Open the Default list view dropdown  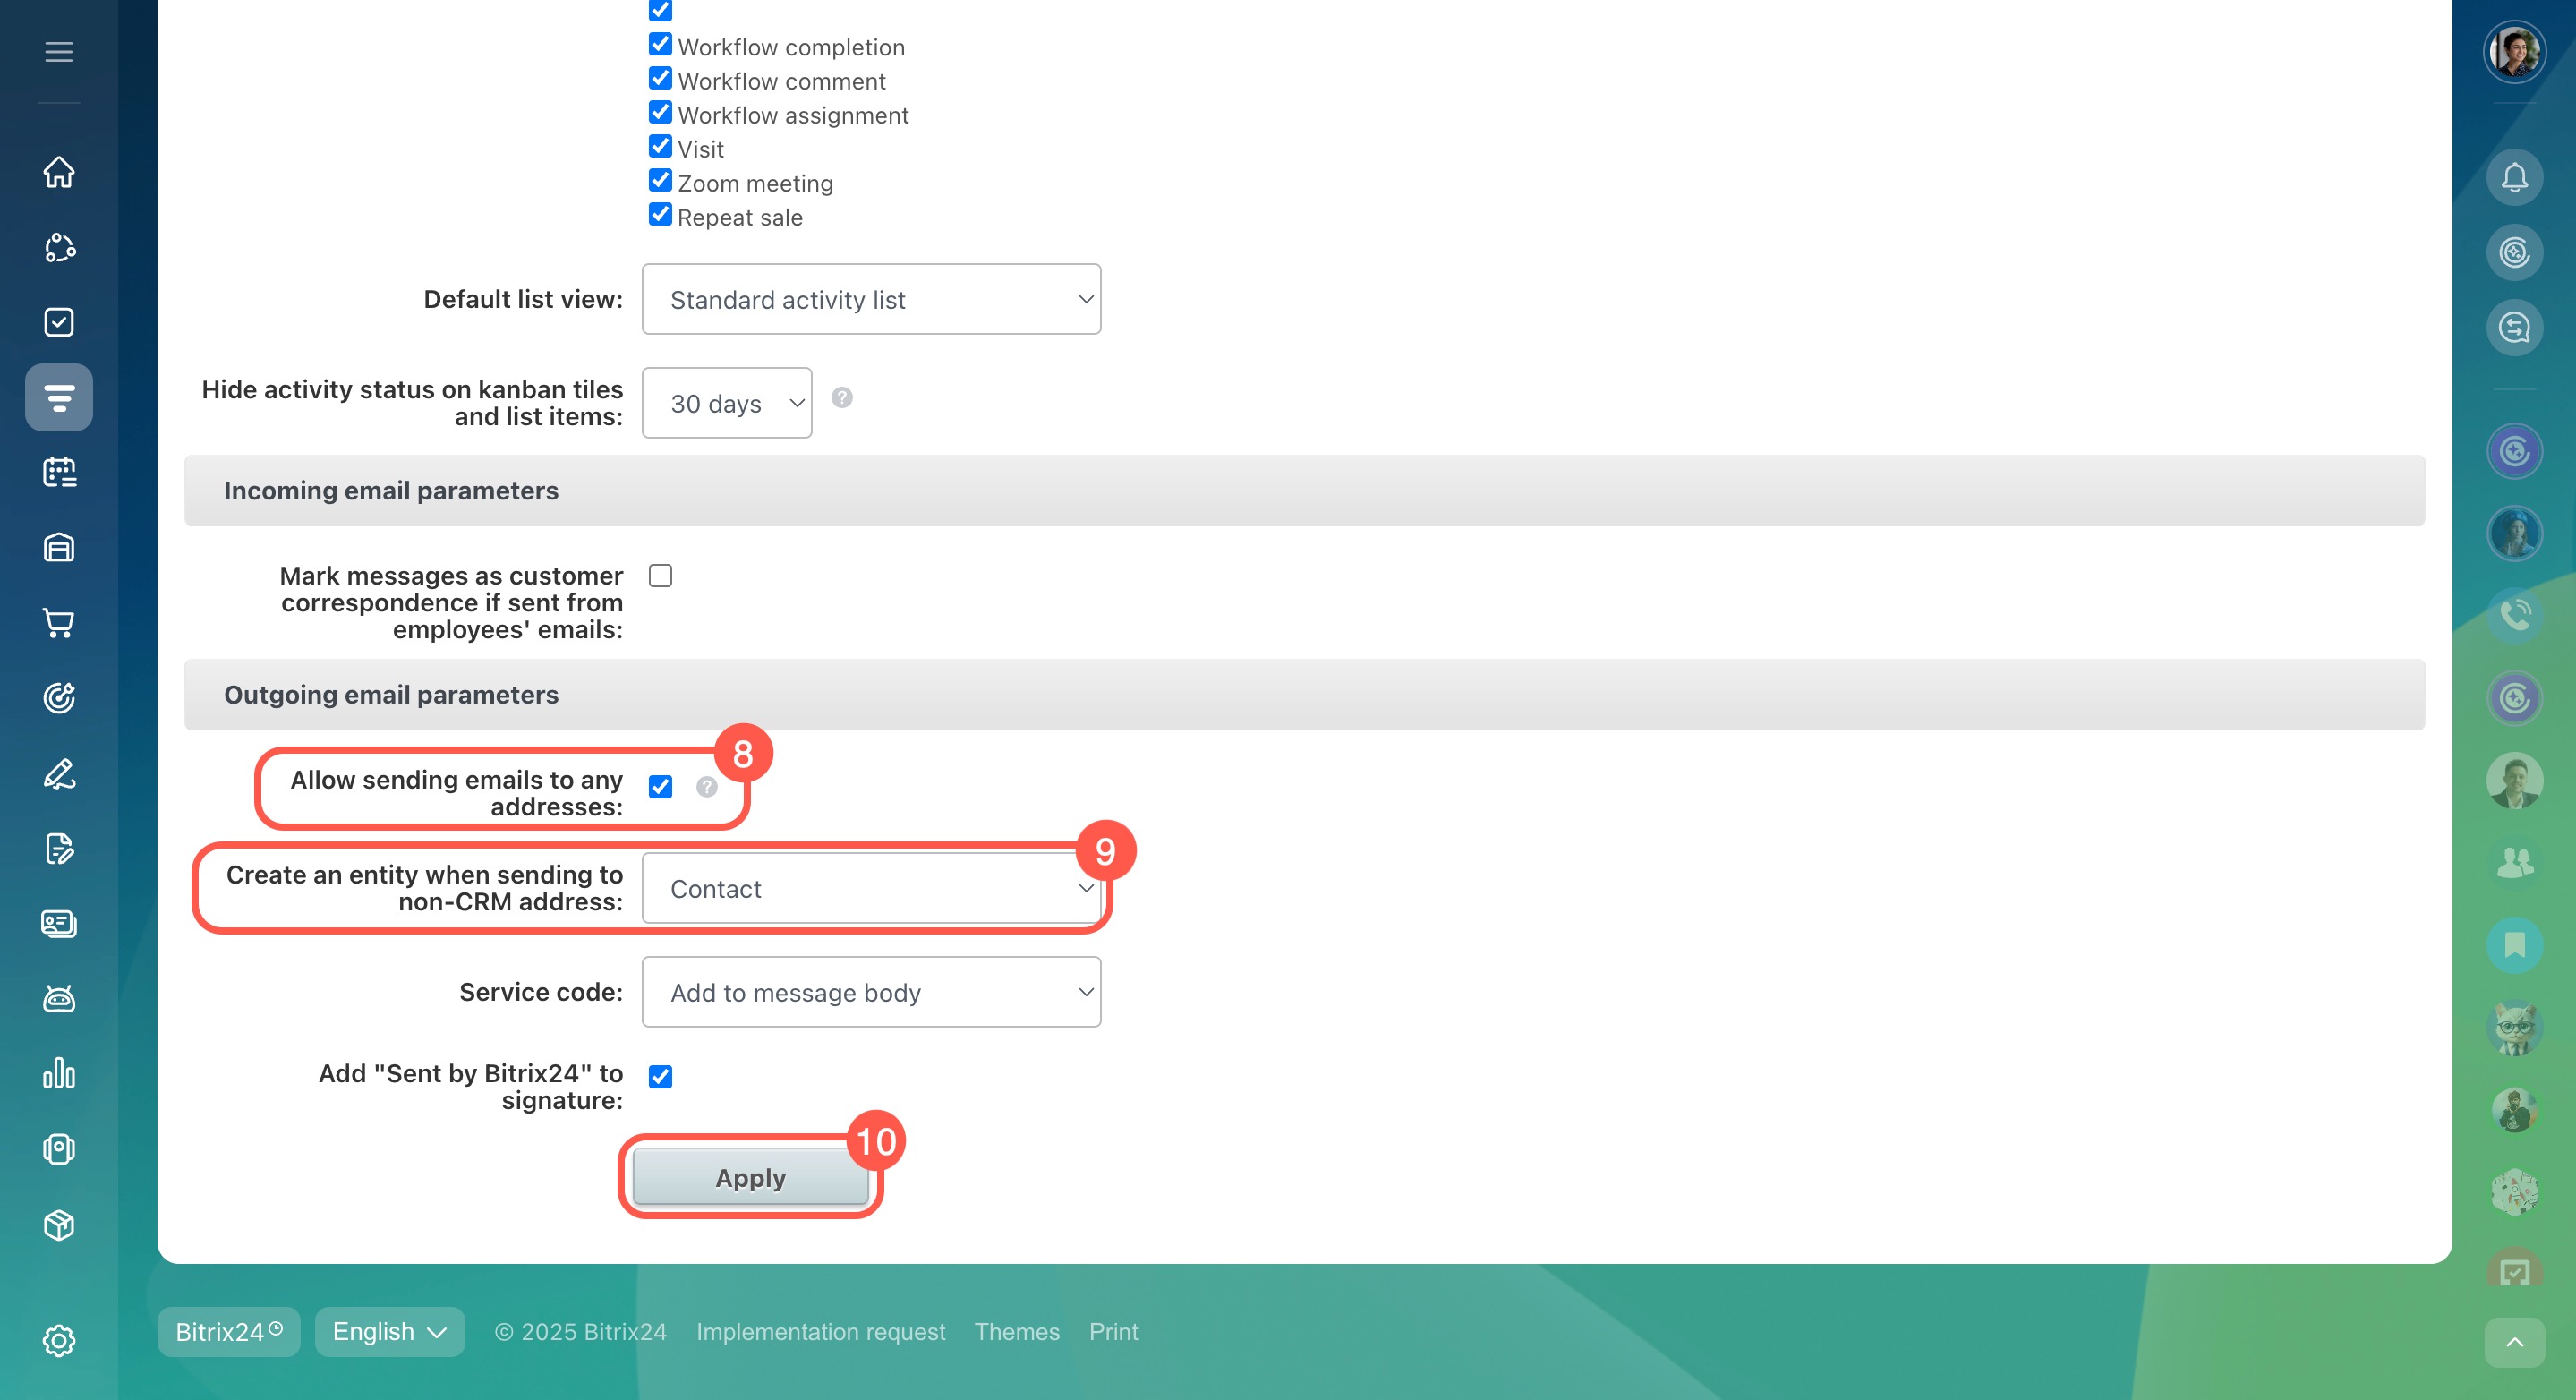pos(871,299)
